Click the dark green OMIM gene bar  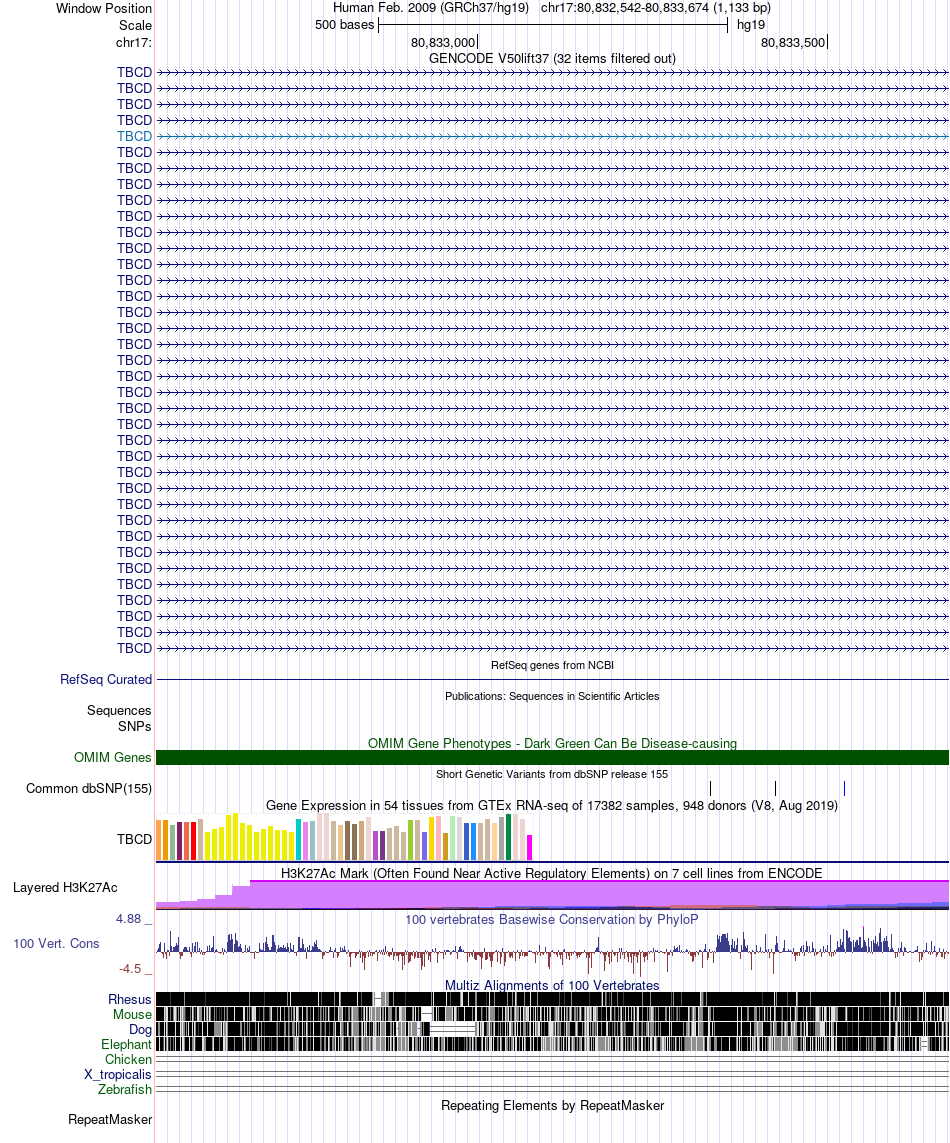coord(553,757)
